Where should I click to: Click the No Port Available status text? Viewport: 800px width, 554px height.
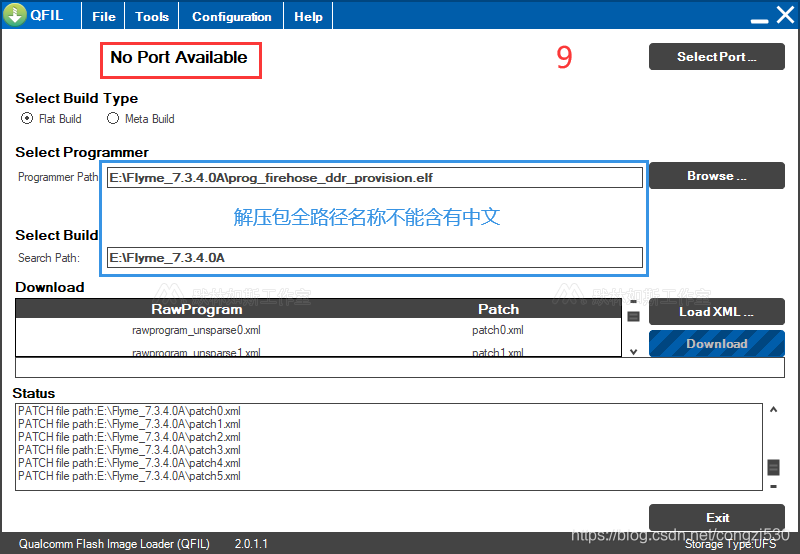pos(179,57)
